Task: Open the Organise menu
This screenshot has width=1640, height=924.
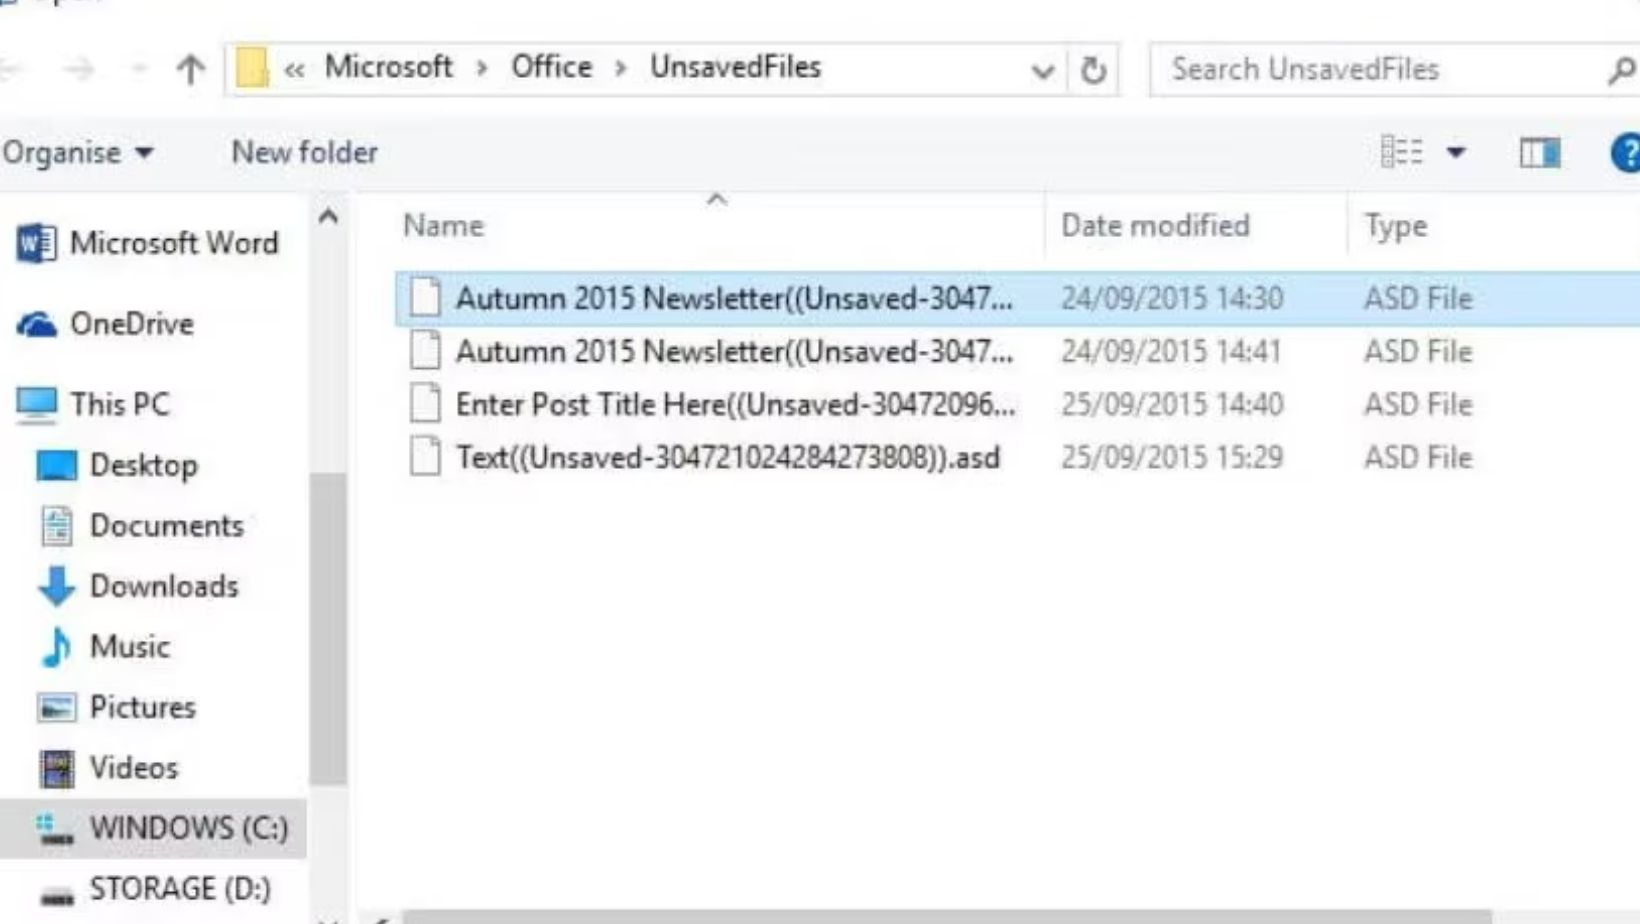Action: point(78,153)
